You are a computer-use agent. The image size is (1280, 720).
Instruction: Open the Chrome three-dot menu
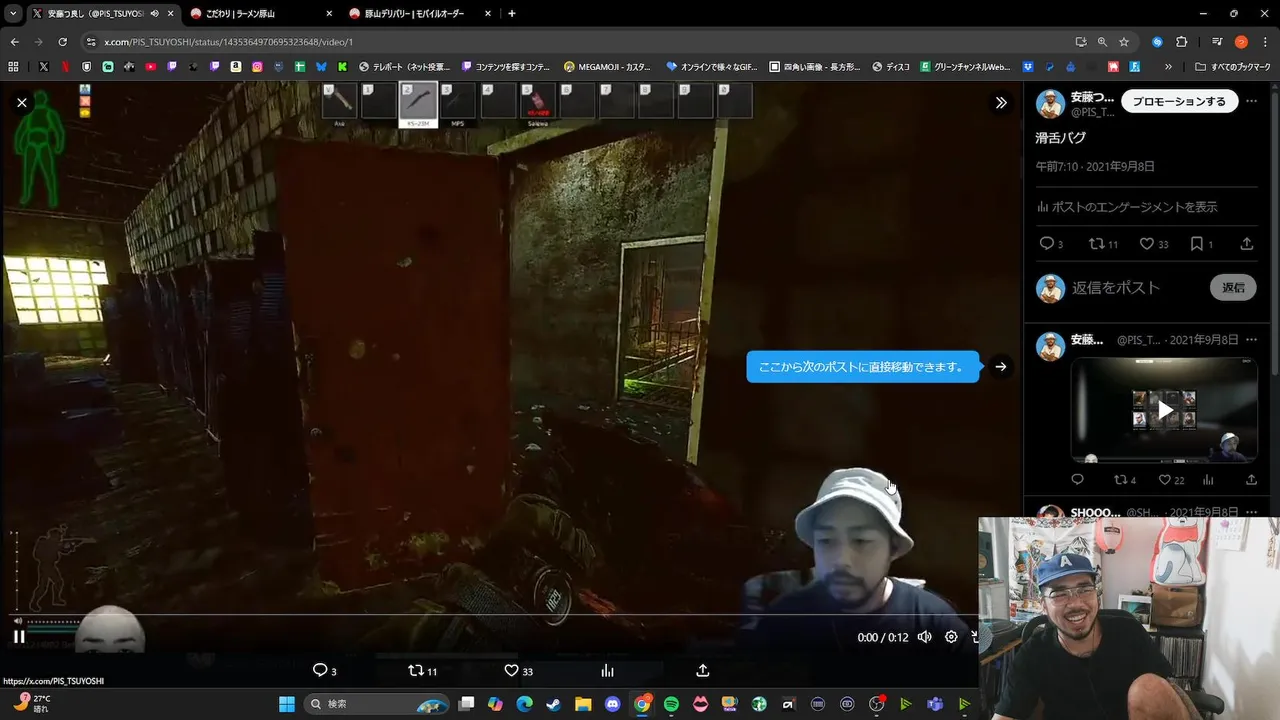pos(1265,42)
